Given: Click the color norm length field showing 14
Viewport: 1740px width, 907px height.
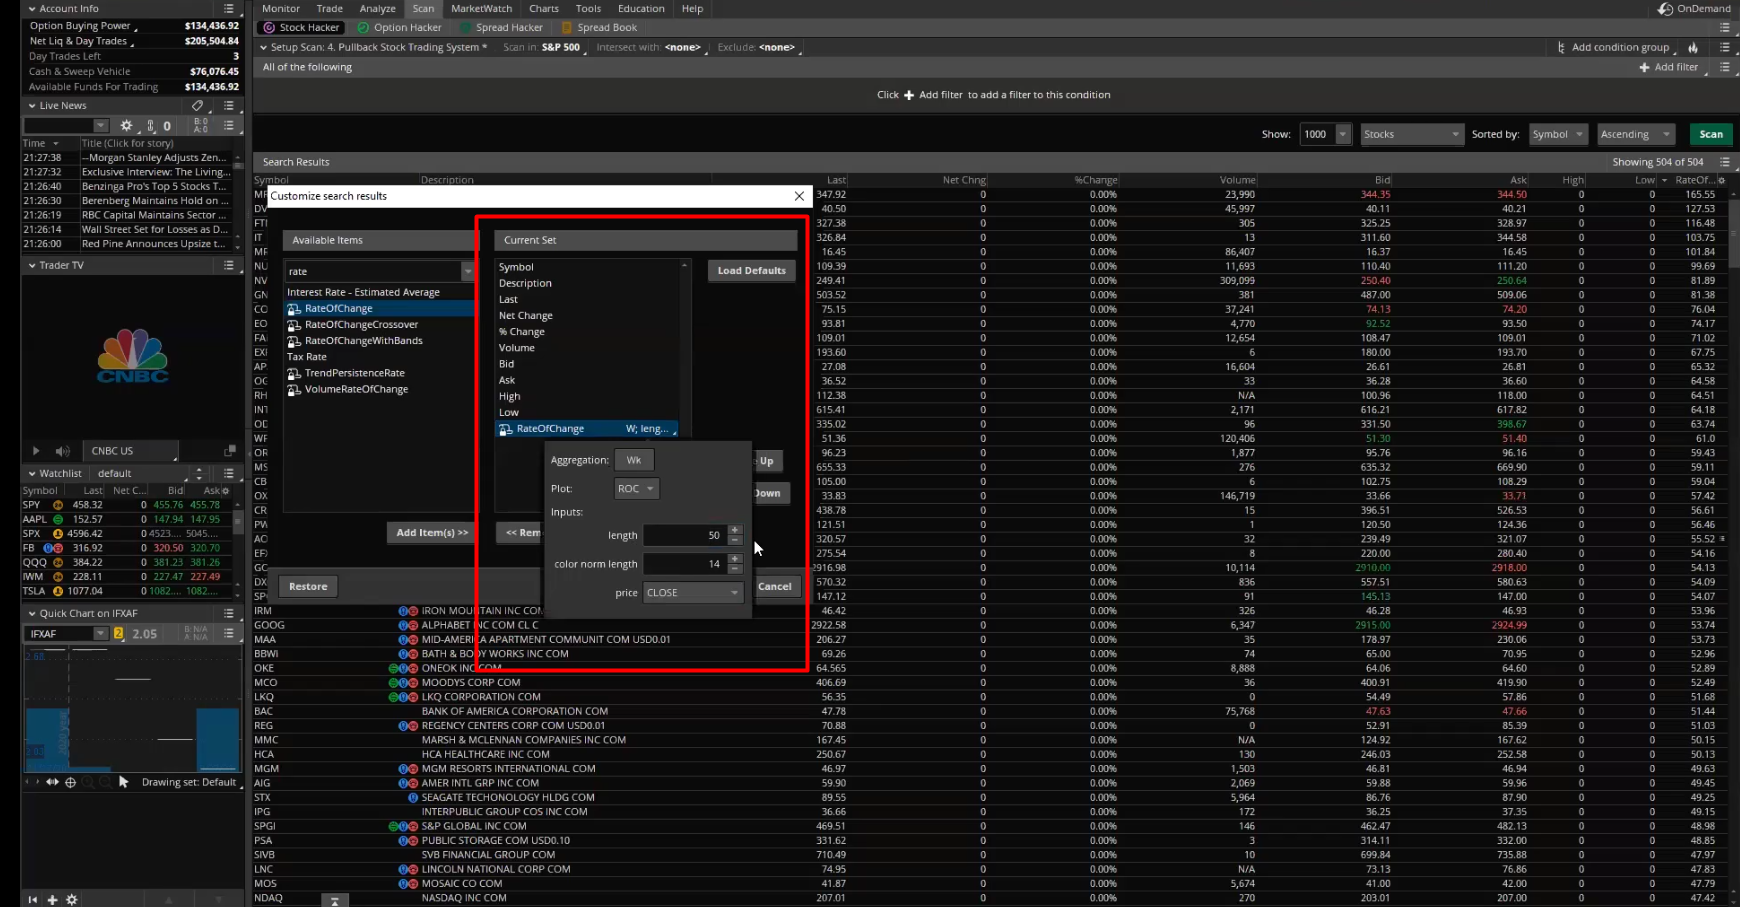Looking at the screenshot, I should tap(685, 564).
